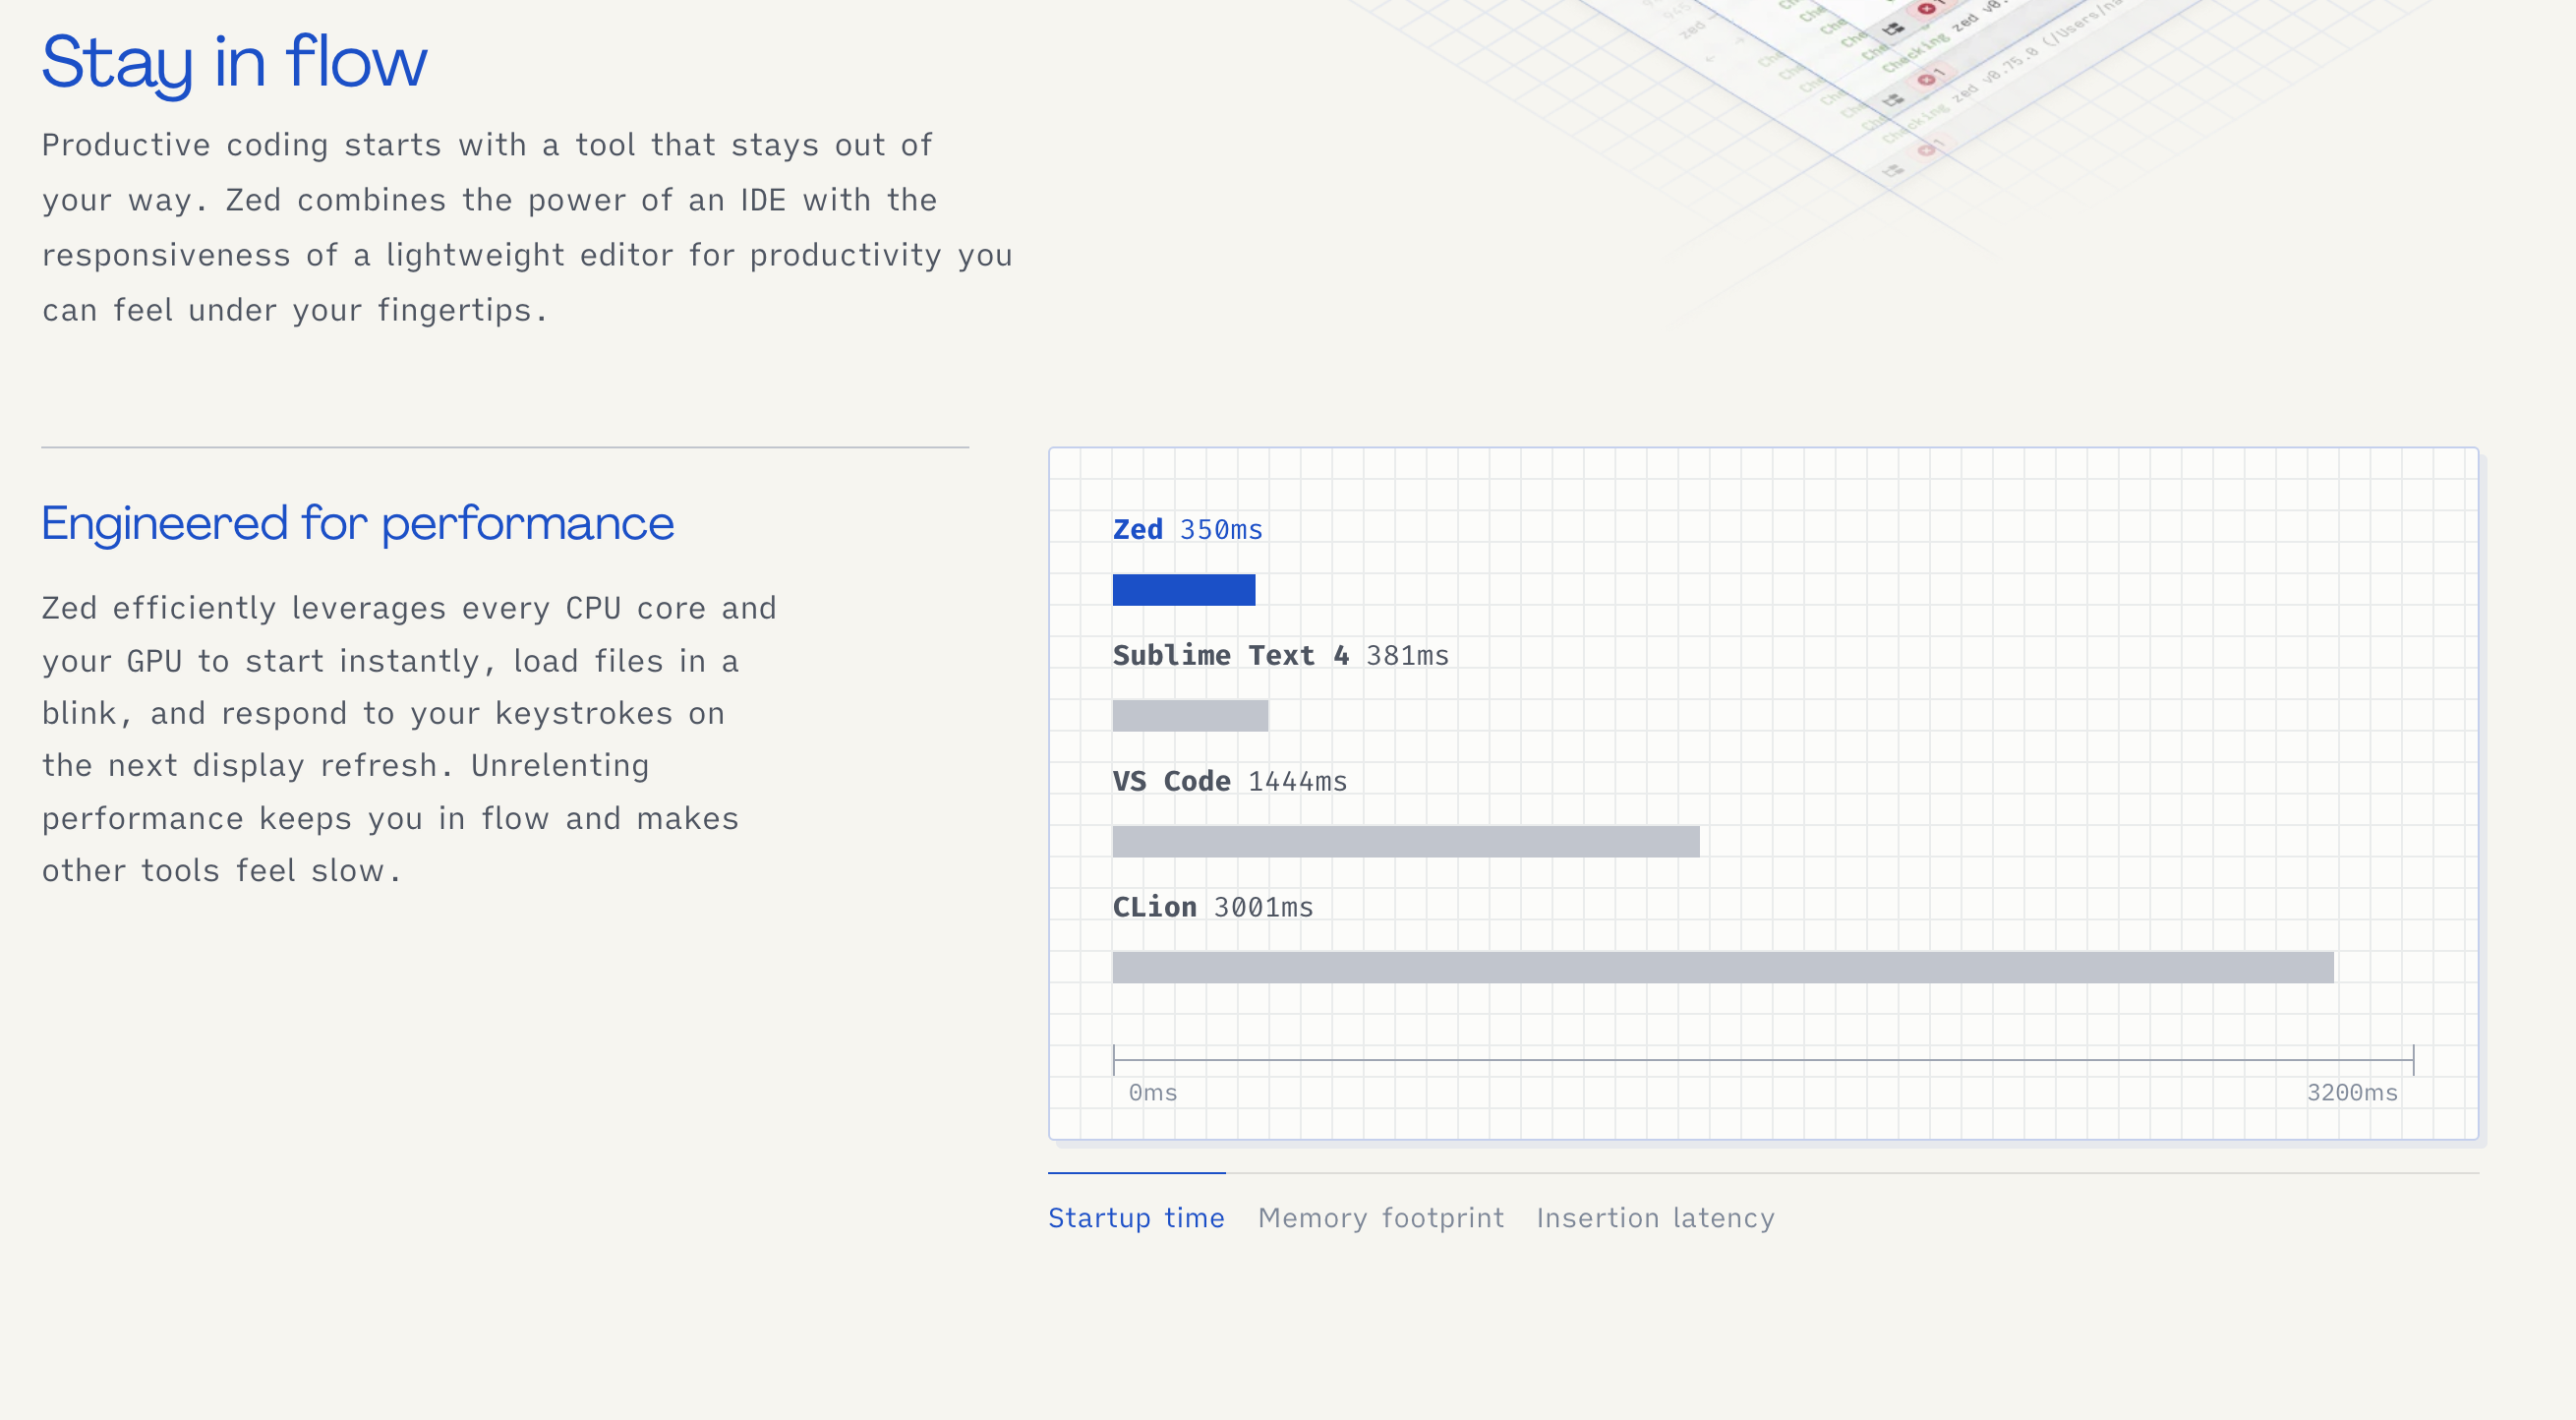Click the Engineered for performance heading
Screen dimensions: 2576x1420
pyautogui.click(x=358, y=524)
